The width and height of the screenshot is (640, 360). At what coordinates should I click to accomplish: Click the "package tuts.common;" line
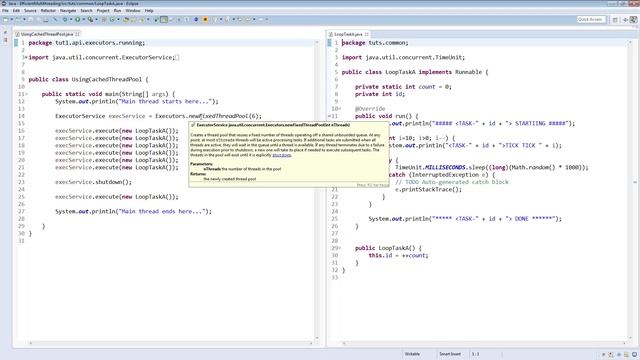375,42
